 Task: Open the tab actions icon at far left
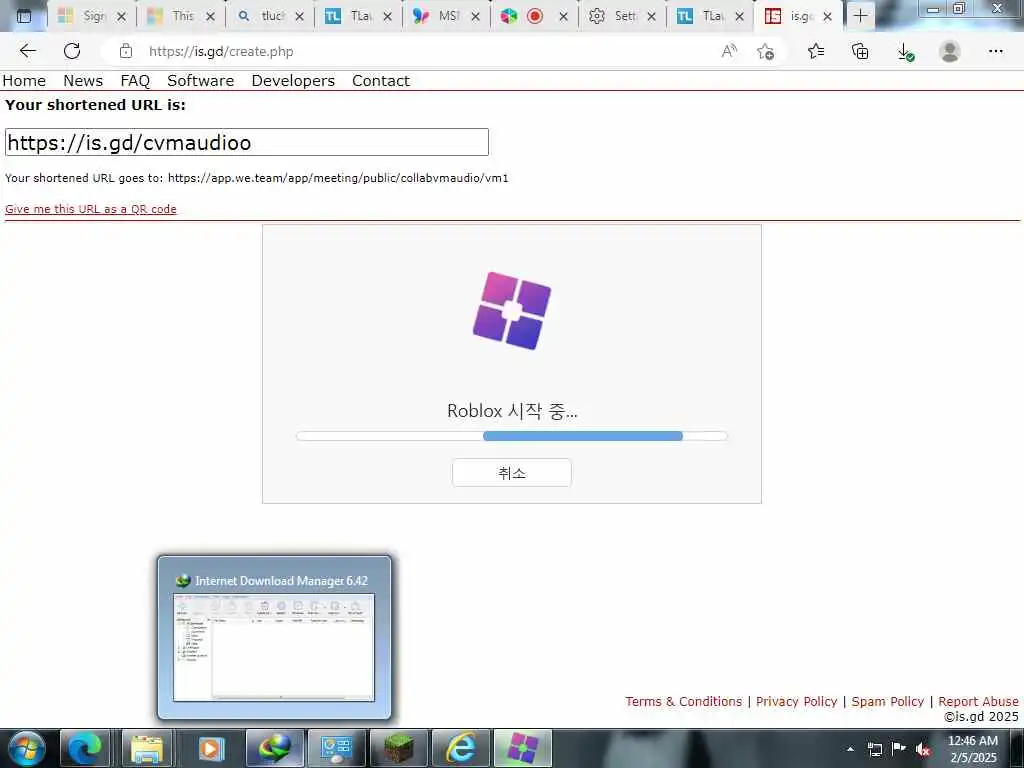coord(24,16)
